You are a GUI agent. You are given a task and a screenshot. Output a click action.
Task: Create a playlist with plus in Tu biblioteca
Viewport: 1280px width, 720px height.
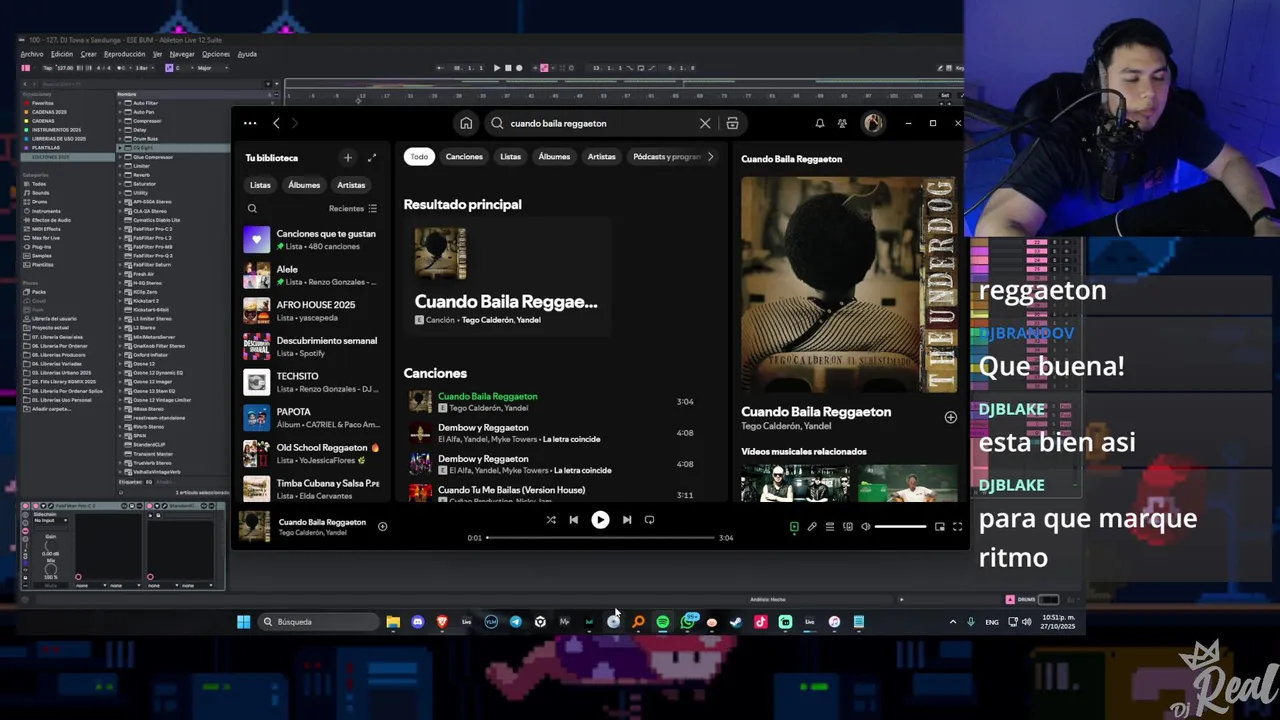(348, 157)
